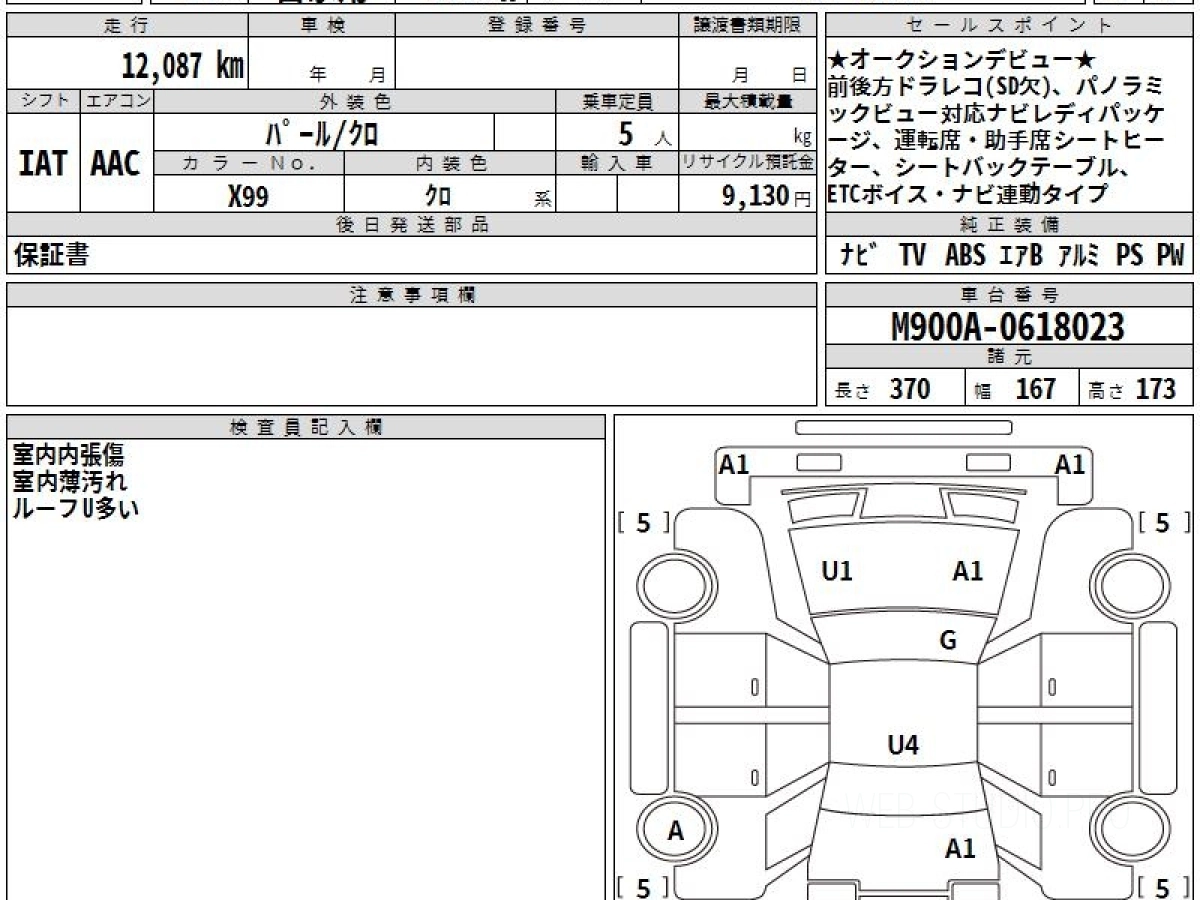Image resolution: width=1200 pixels, height=900 pixels.
Task: Select exterior color value パール/クロ
Action: click(321, 132)
